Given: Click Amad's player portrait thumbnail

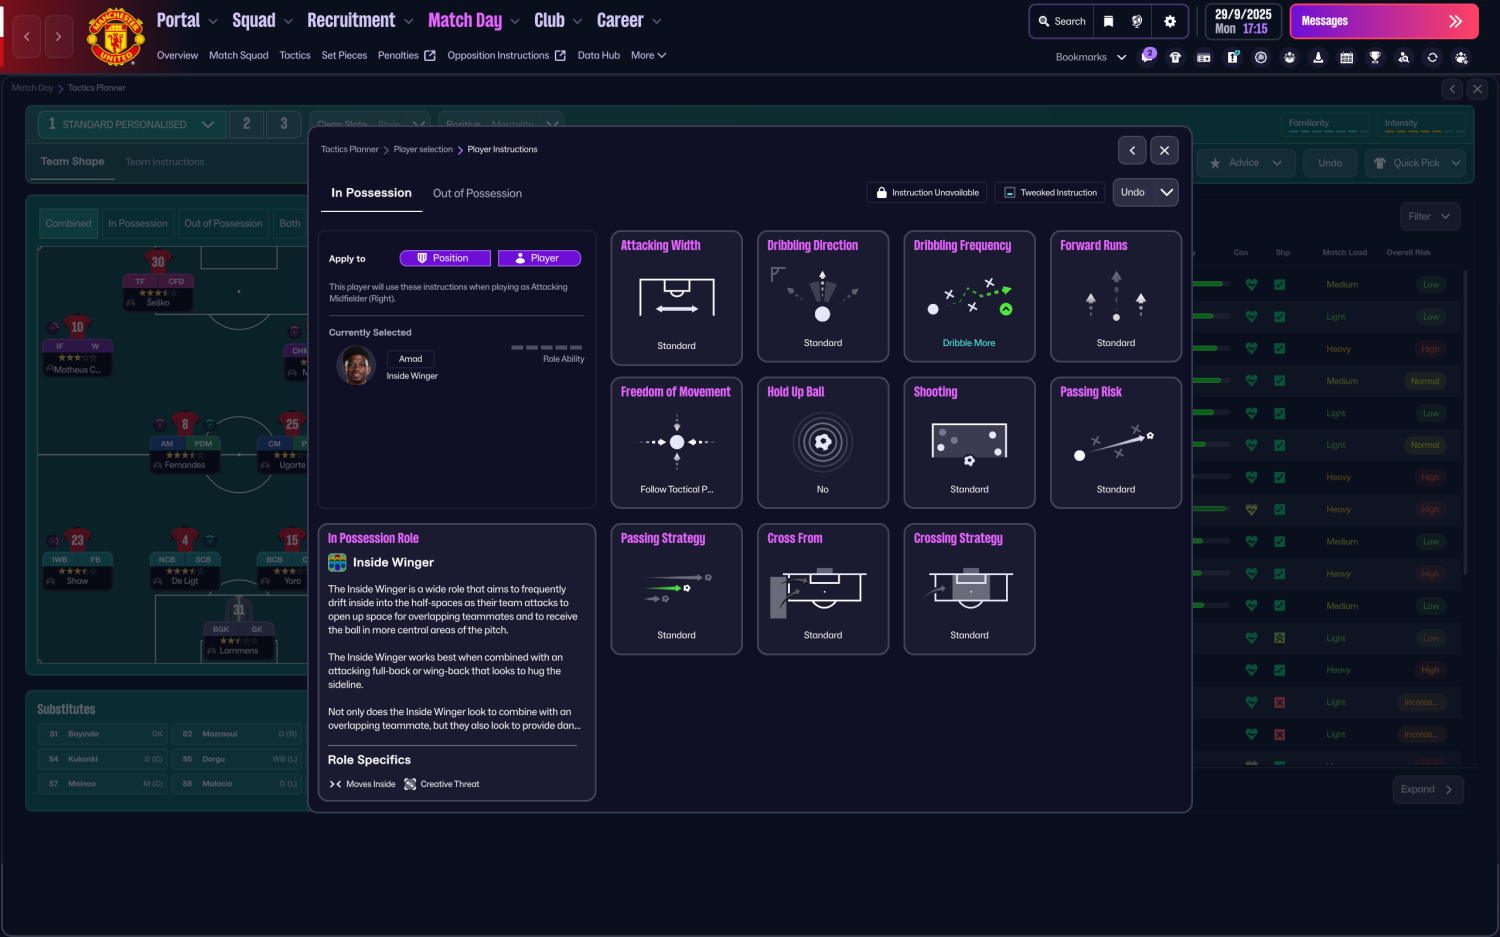Looking at the screenshot, I should click(357, 366).
